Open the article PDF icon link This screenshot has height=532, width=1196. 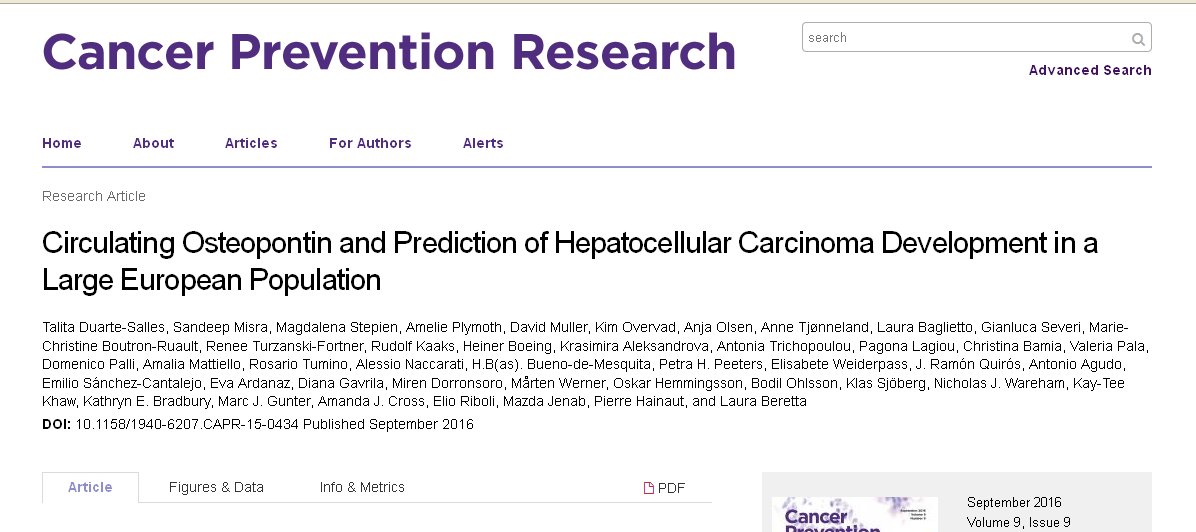tap(665, 488)
